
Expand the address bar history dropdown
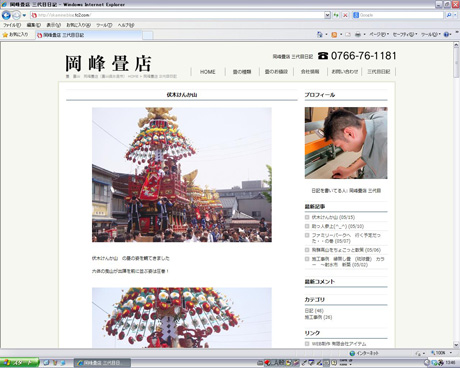(327, 15)
